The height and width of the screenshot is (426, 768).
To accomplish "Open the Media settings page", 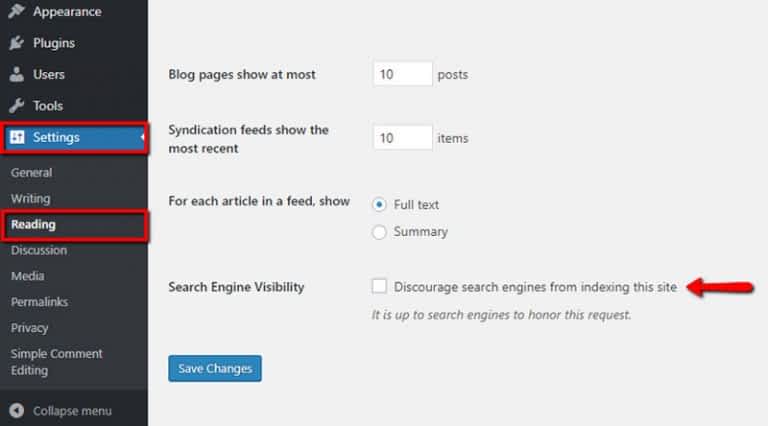I will 27,276.
